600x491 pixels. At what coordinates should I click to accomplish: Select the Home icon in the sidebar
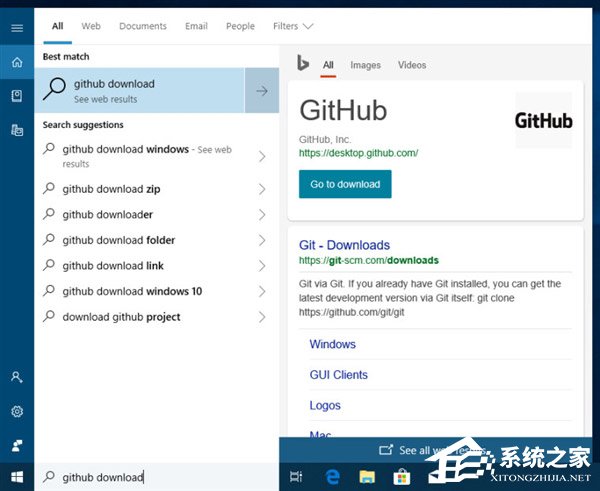point(17,62)
